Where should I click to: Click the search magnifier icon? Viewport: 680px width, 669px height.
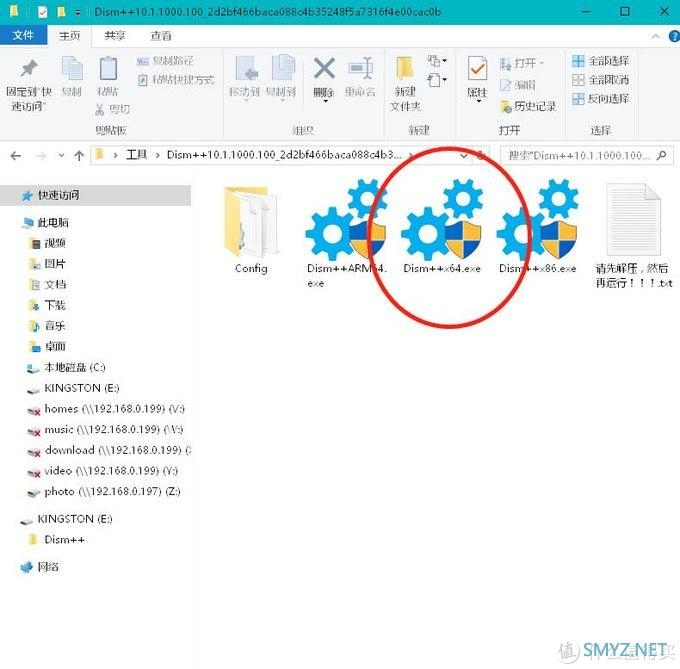coord(661,155)
